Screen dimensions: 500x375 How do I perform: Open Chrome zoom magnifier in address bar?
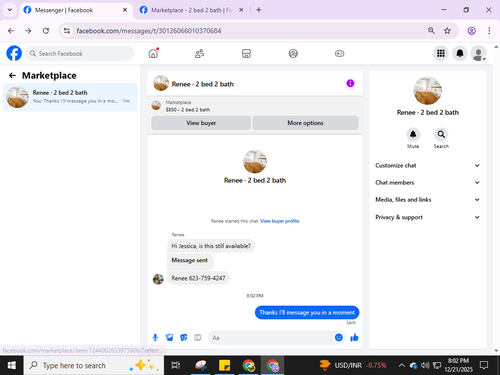[x=431, y=31]
